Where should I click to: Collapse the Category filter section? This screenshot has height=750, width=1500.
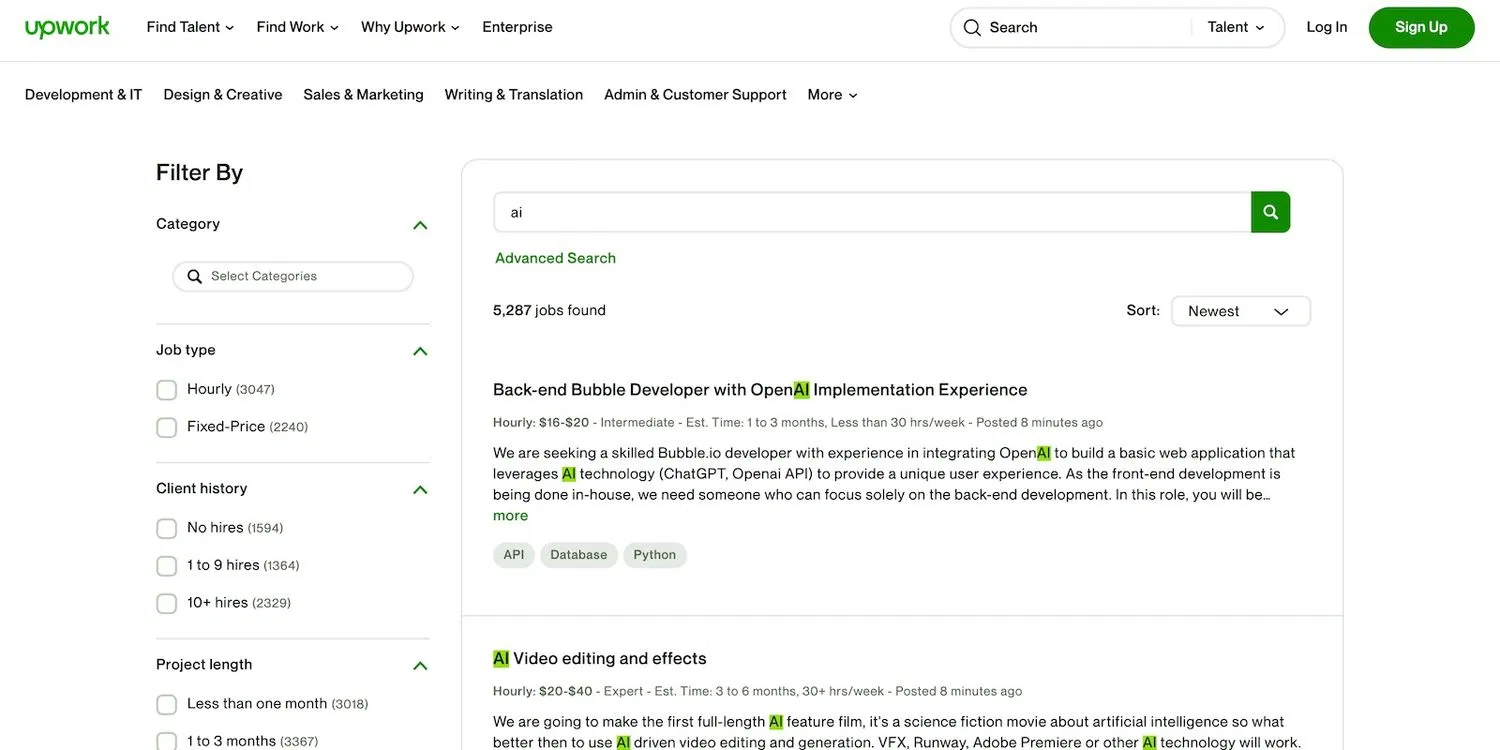click(x=420, y=225)
